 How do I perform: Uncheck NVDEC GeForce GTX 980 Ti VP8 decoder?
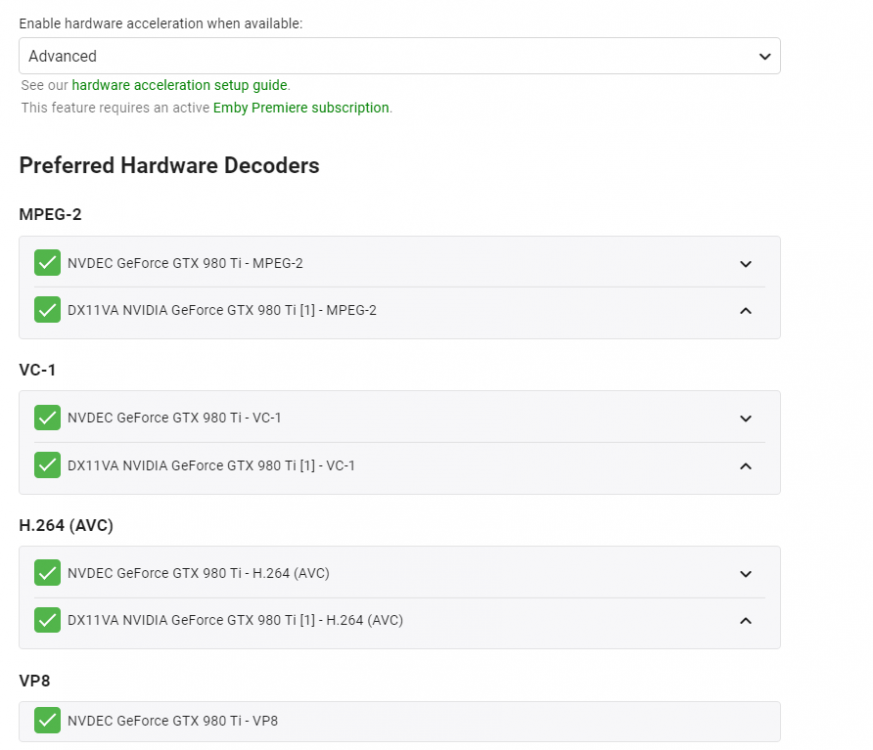coord(47,720)
